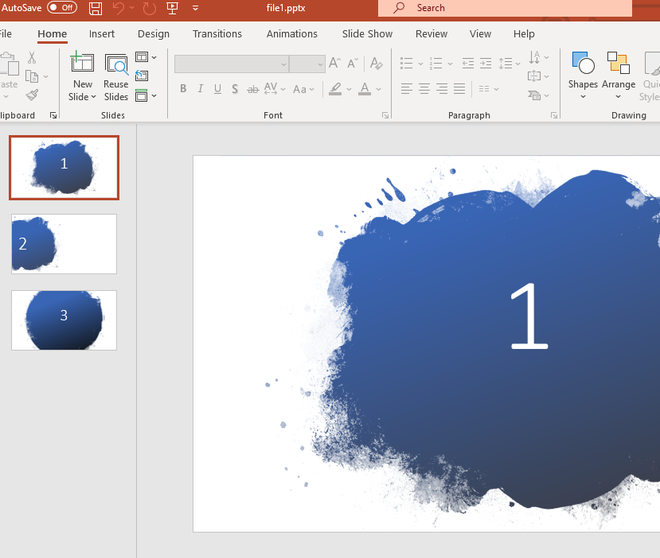Toggle Italic text formatting

pos(200,89)
